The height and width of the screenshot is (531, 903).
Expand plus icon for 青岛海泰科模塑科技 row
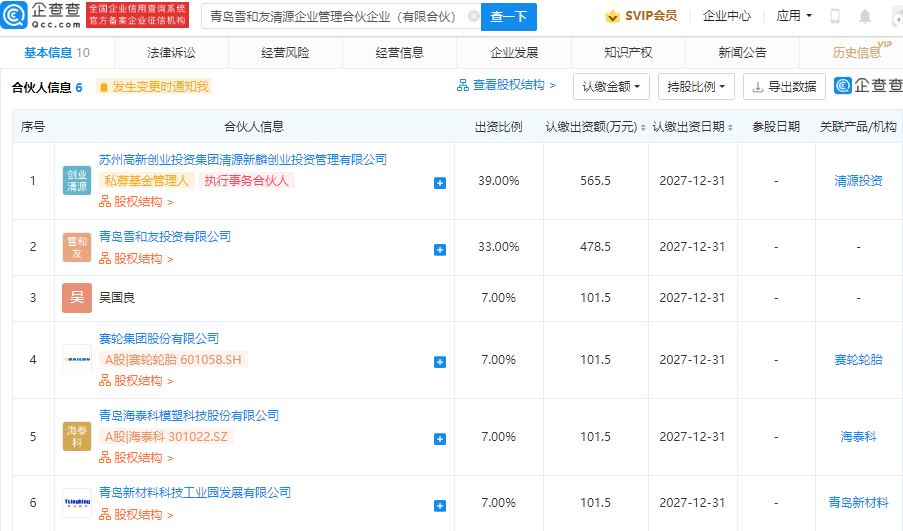point(440,439)
